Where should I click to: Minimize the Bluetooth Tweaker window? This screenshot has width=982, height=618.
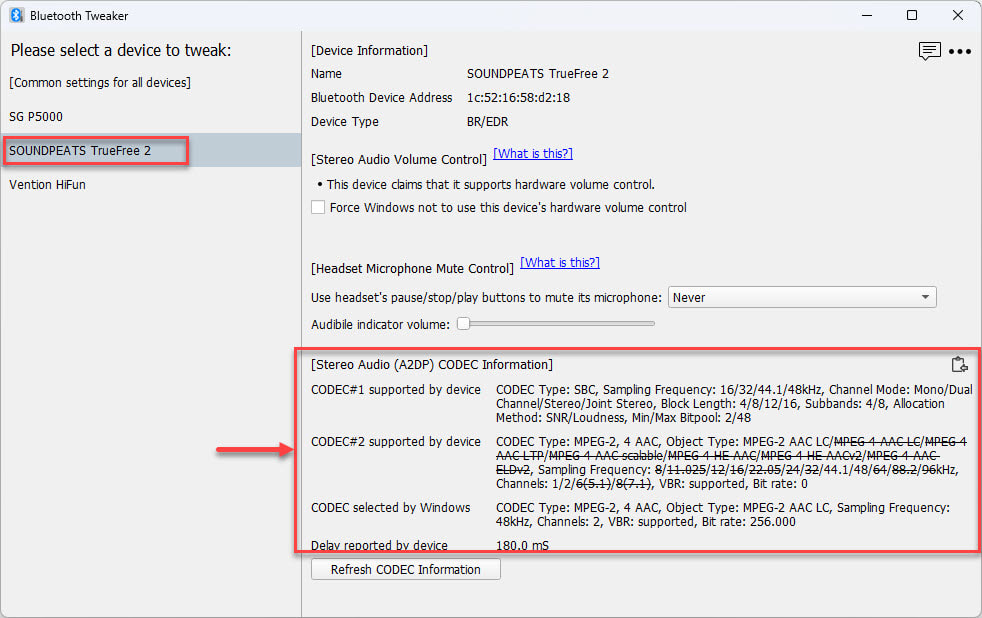pyautogui.click(x=867, y=15)
